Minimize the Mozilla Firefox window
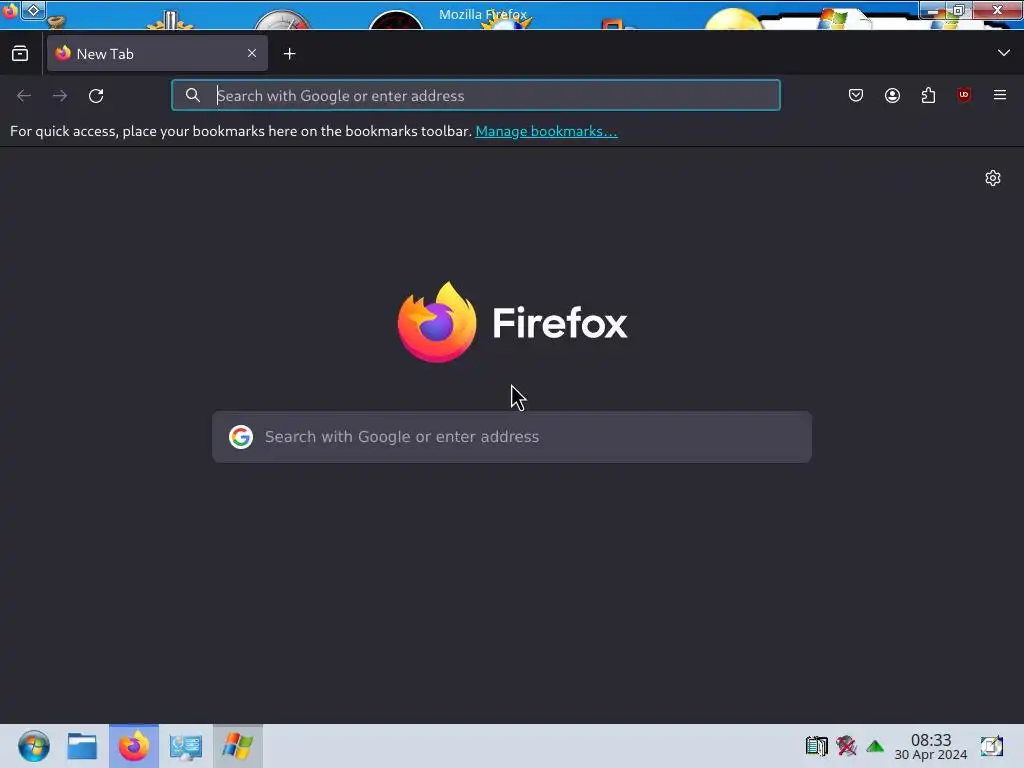This screenshot has height=768, width=1024. point(933,10)
